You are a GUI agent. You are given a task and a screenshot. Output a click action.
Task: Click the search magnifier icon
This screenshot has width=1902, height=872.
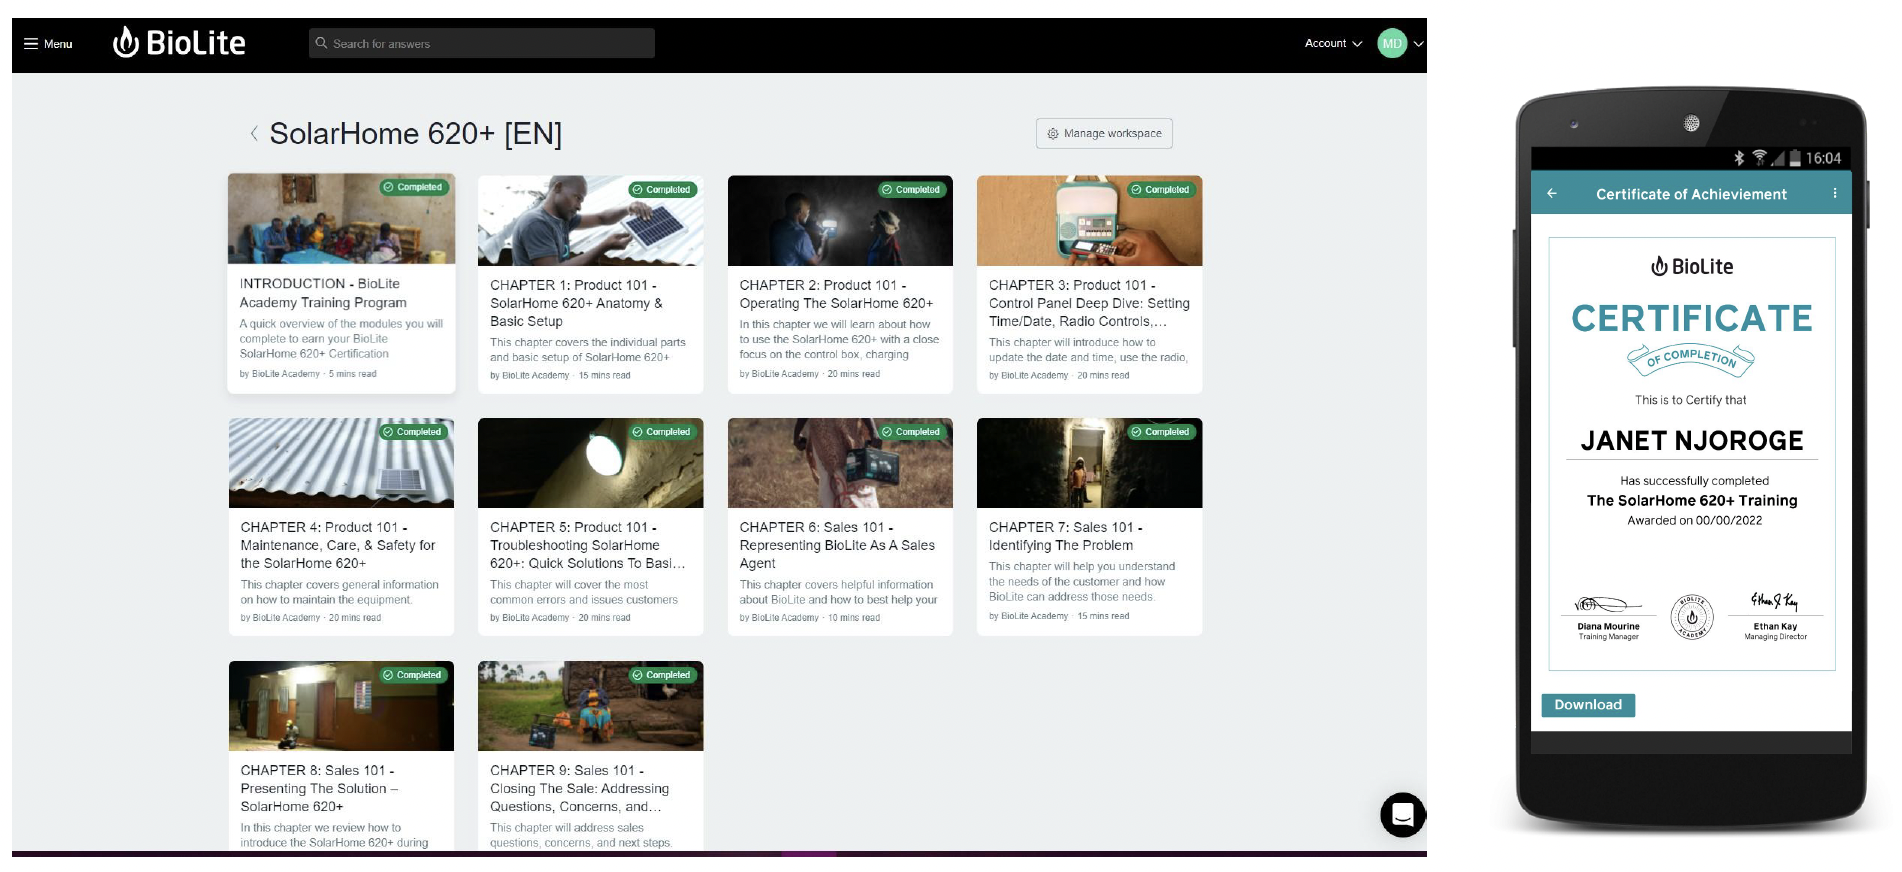coord(321,43)
